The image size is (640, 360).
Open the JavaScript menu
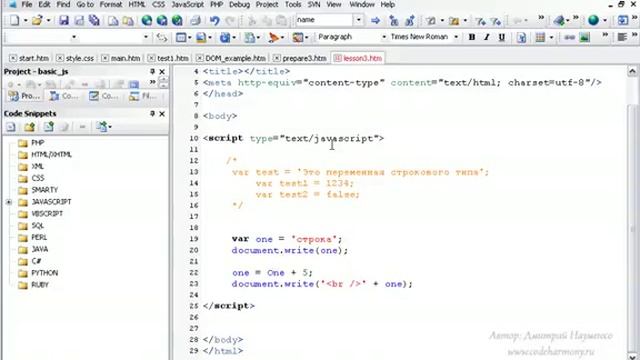187,5
